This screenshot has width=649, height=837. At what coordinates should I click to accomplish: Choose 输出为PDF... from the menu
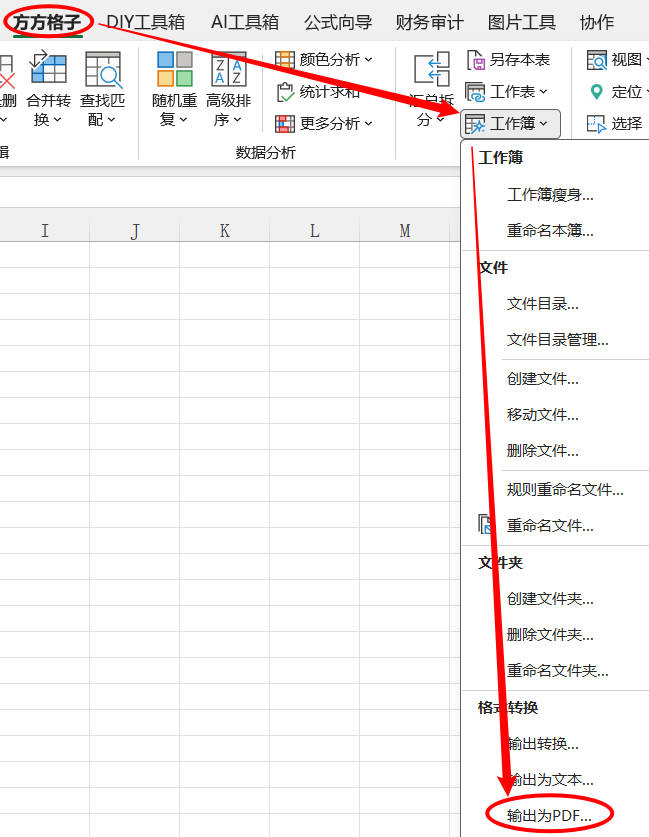click(x=549, y=816)
